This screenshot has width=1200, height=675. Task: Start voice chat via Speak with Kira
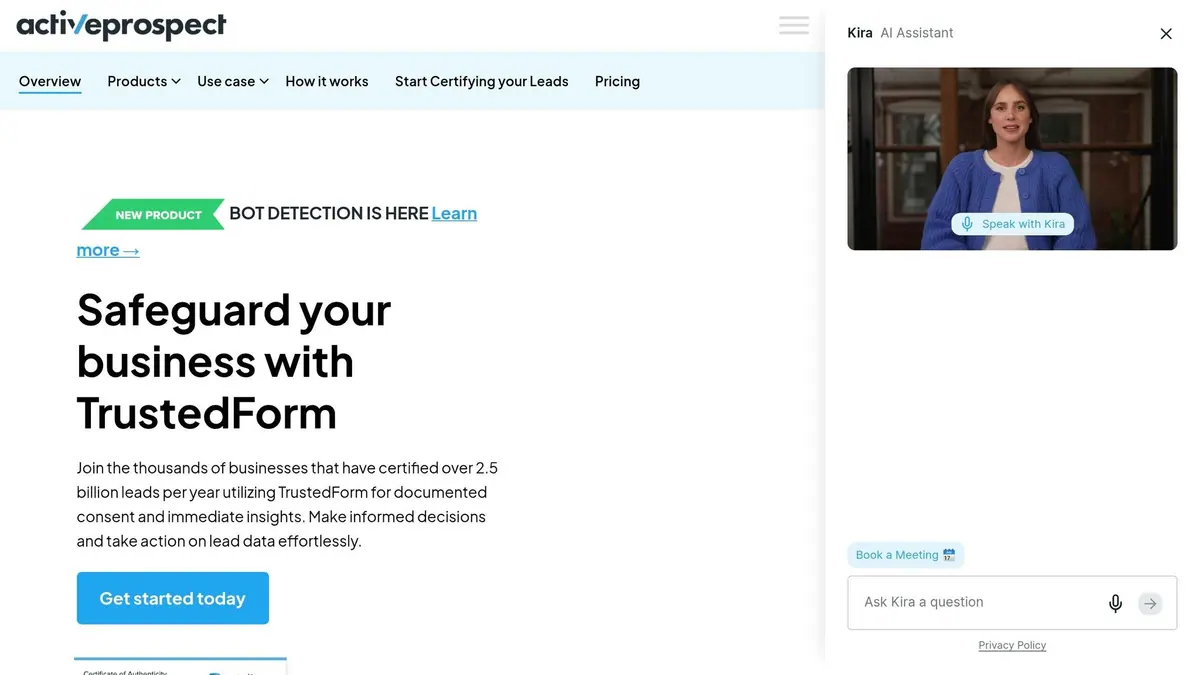pos(1012,224)
